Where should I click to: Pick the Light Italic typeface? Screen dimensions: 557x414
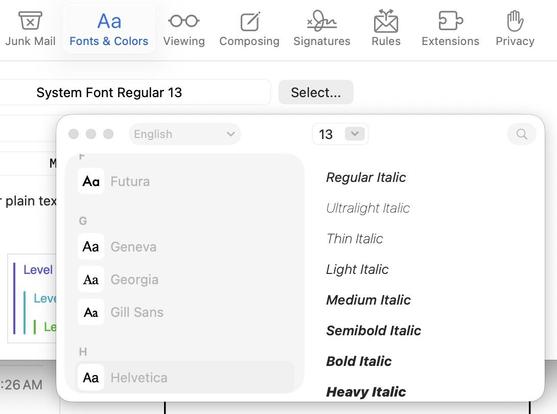tap(357, 269)
